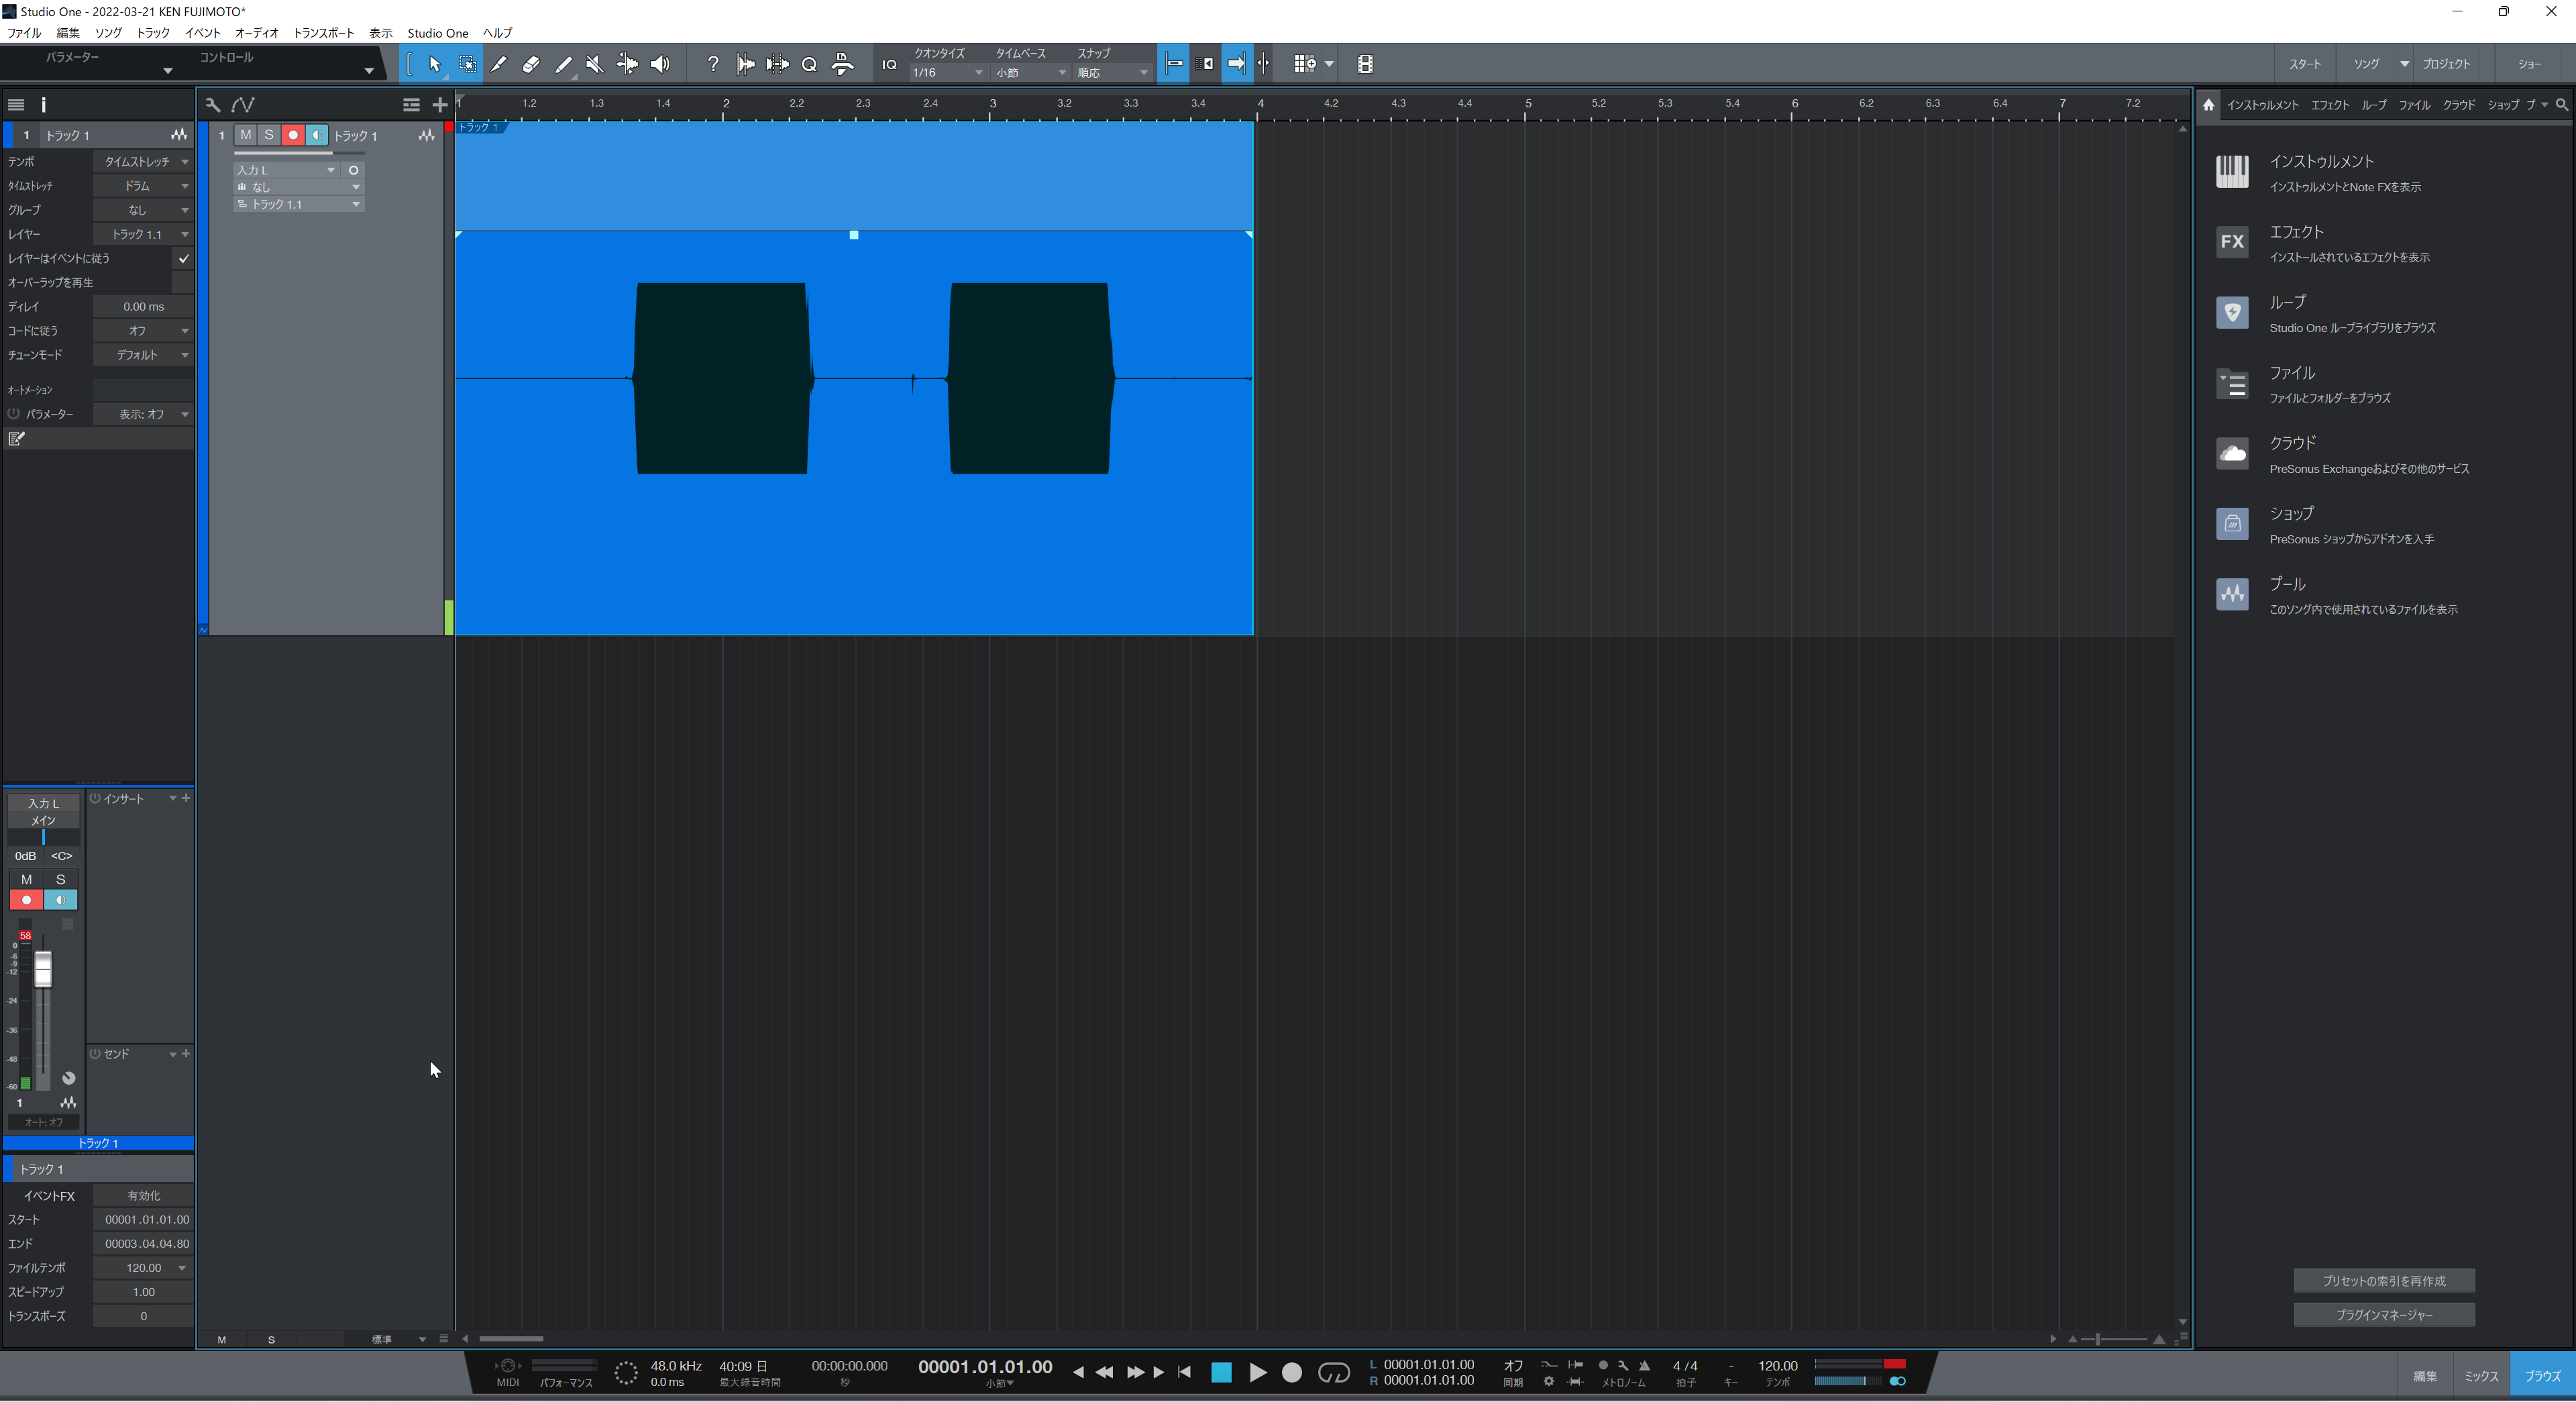Image resolution: width=2576 pixels, height=1402 pixels.
Task: Toggle 'レイヤーはイベントに従う' checkbox
Action: [183, 258]
